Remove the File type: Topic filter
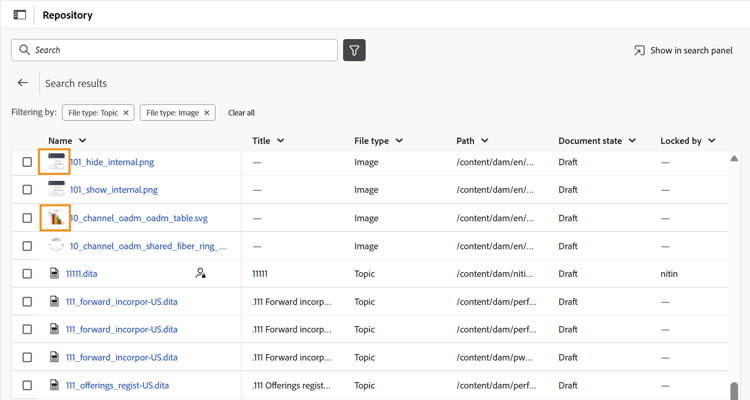Image resolution: width=750 pixels, height=400 pixels. tap(126, 113)
